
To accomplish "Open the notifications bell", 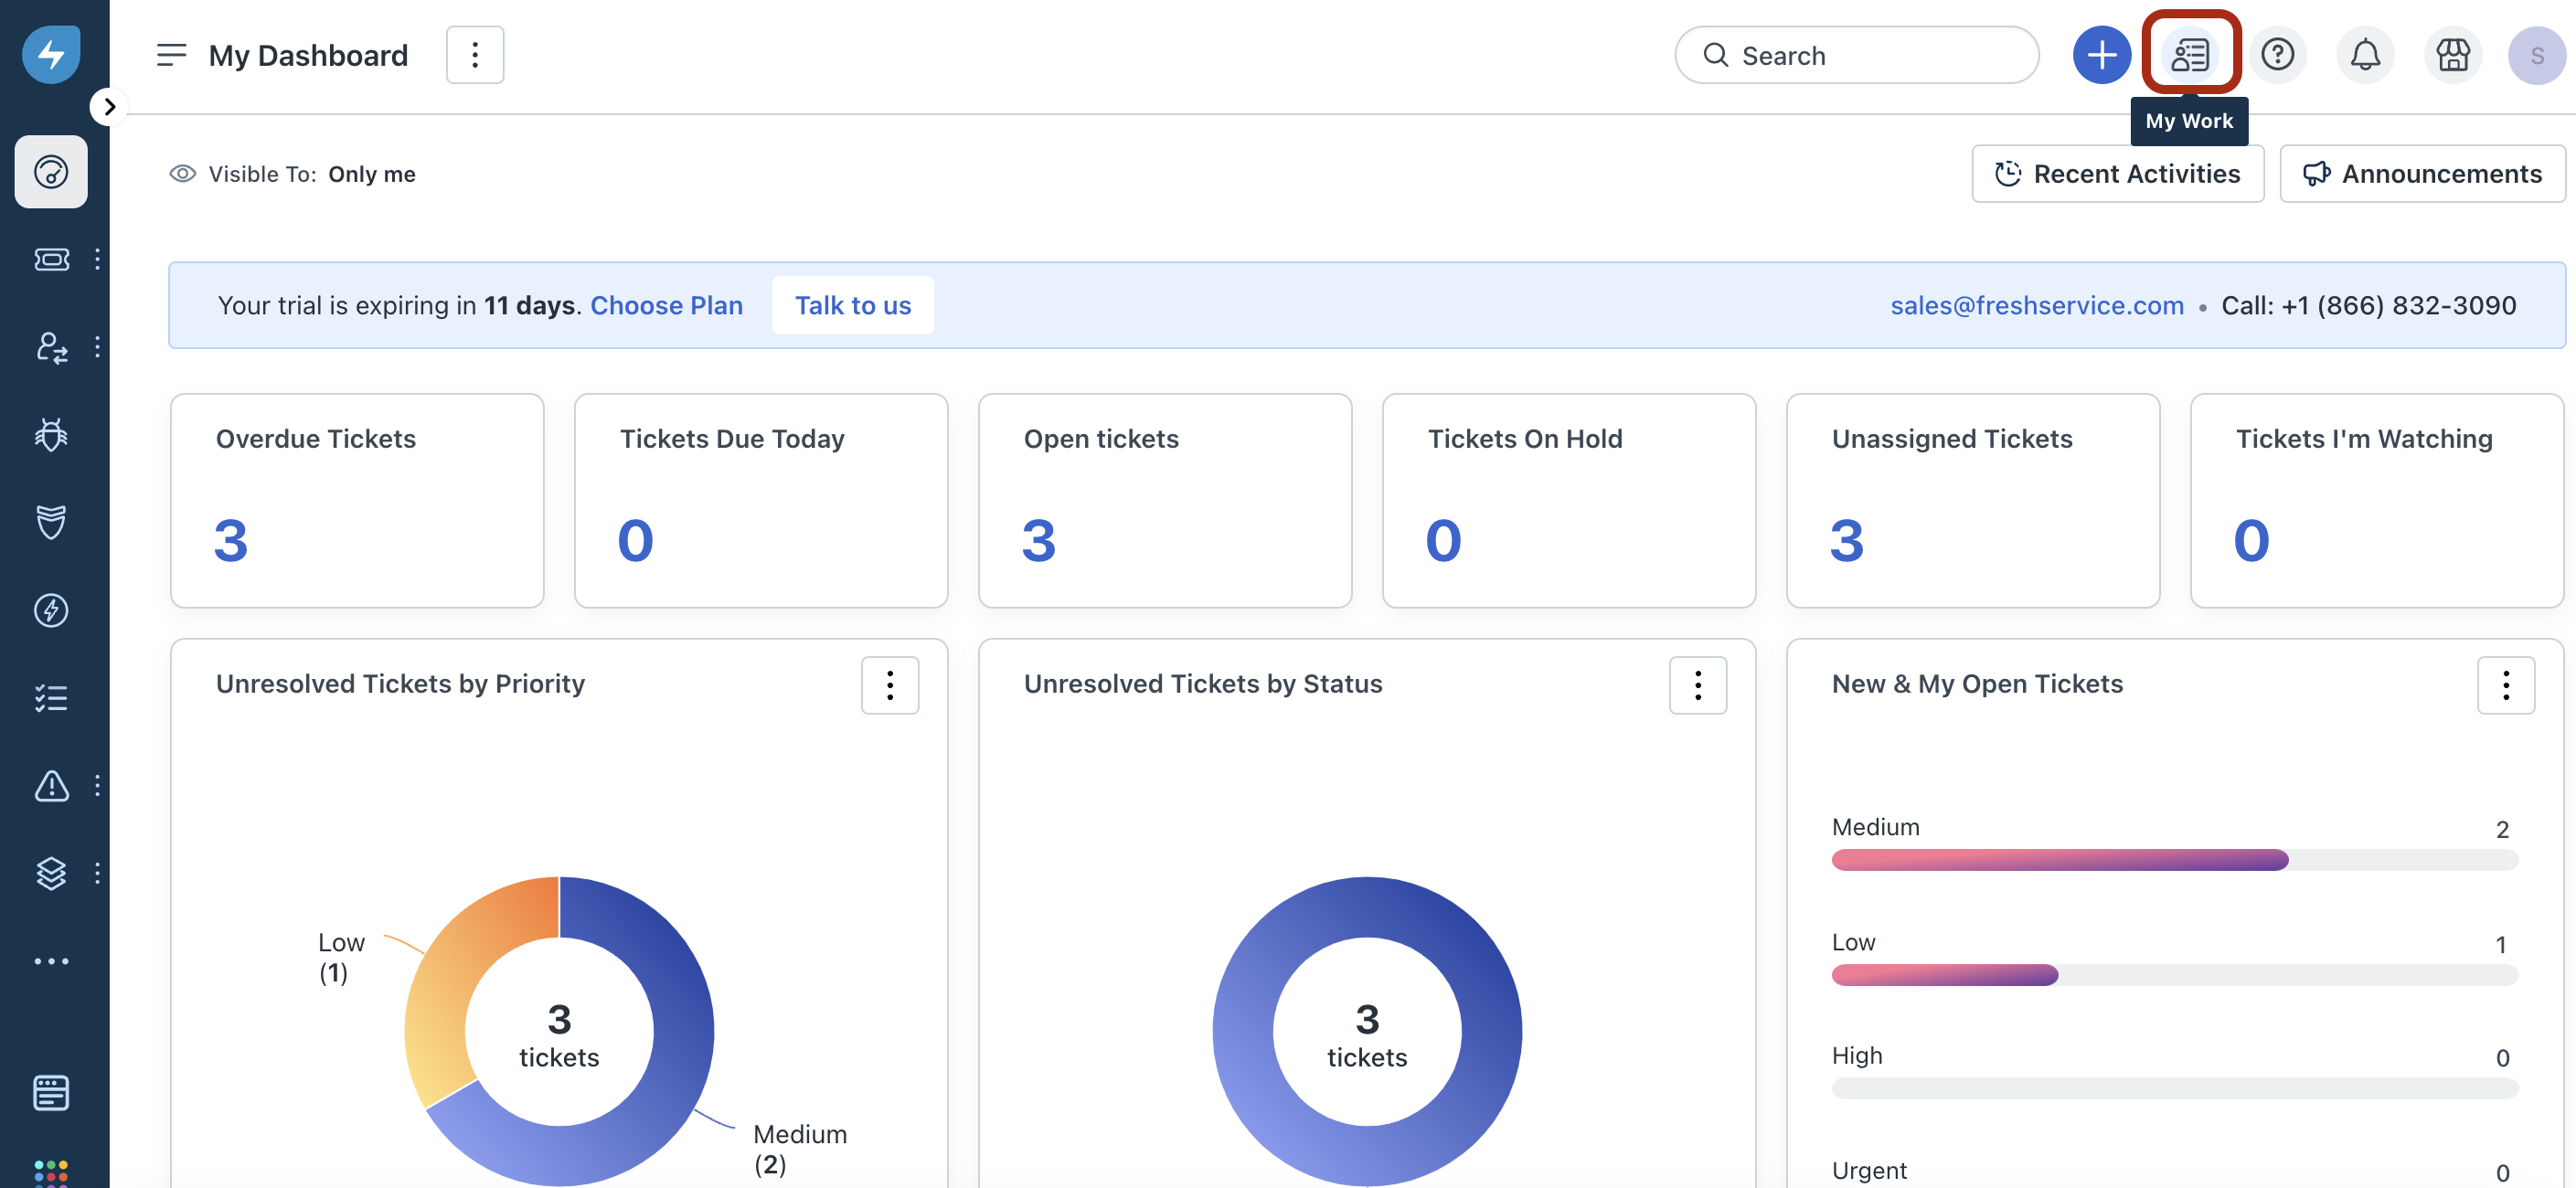I will (x=2364, y=54).
